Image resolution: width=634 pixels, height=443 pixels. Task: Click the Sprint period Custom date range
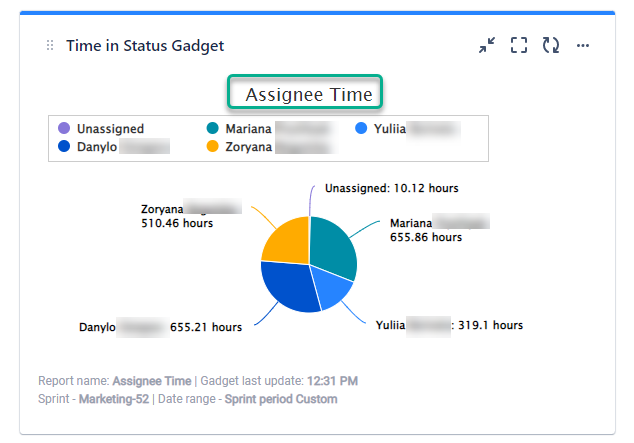pyautogui.click(x=281, y=399)
